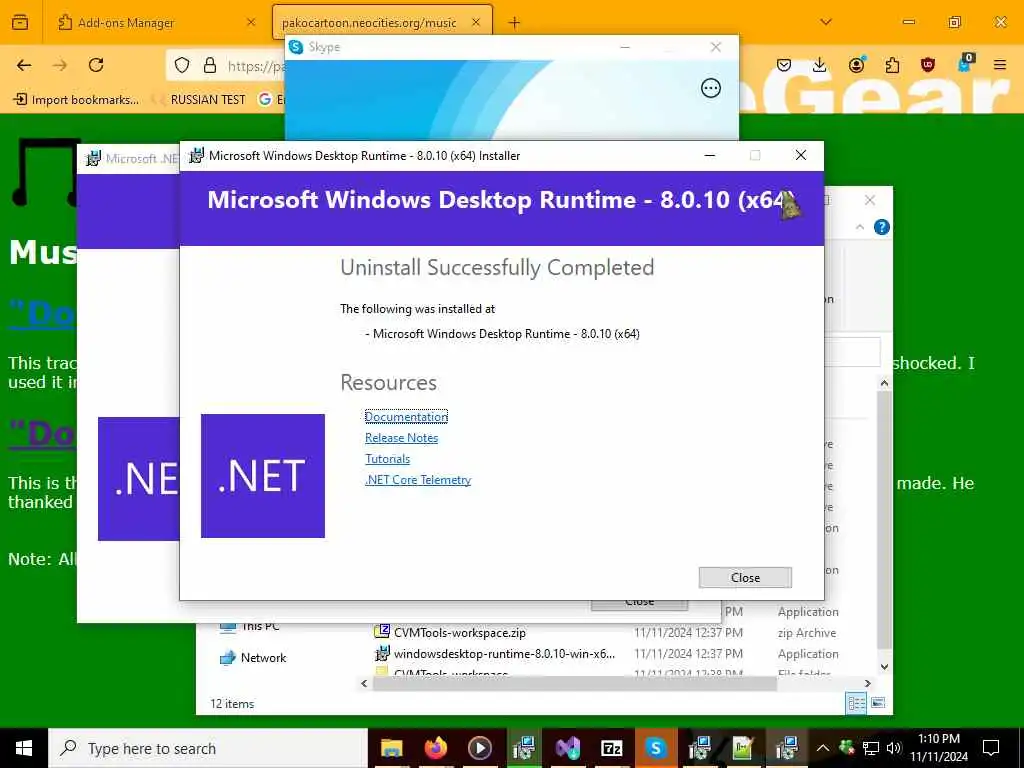
Task: Save page with the Pocket icon
Action: (784, 65)
